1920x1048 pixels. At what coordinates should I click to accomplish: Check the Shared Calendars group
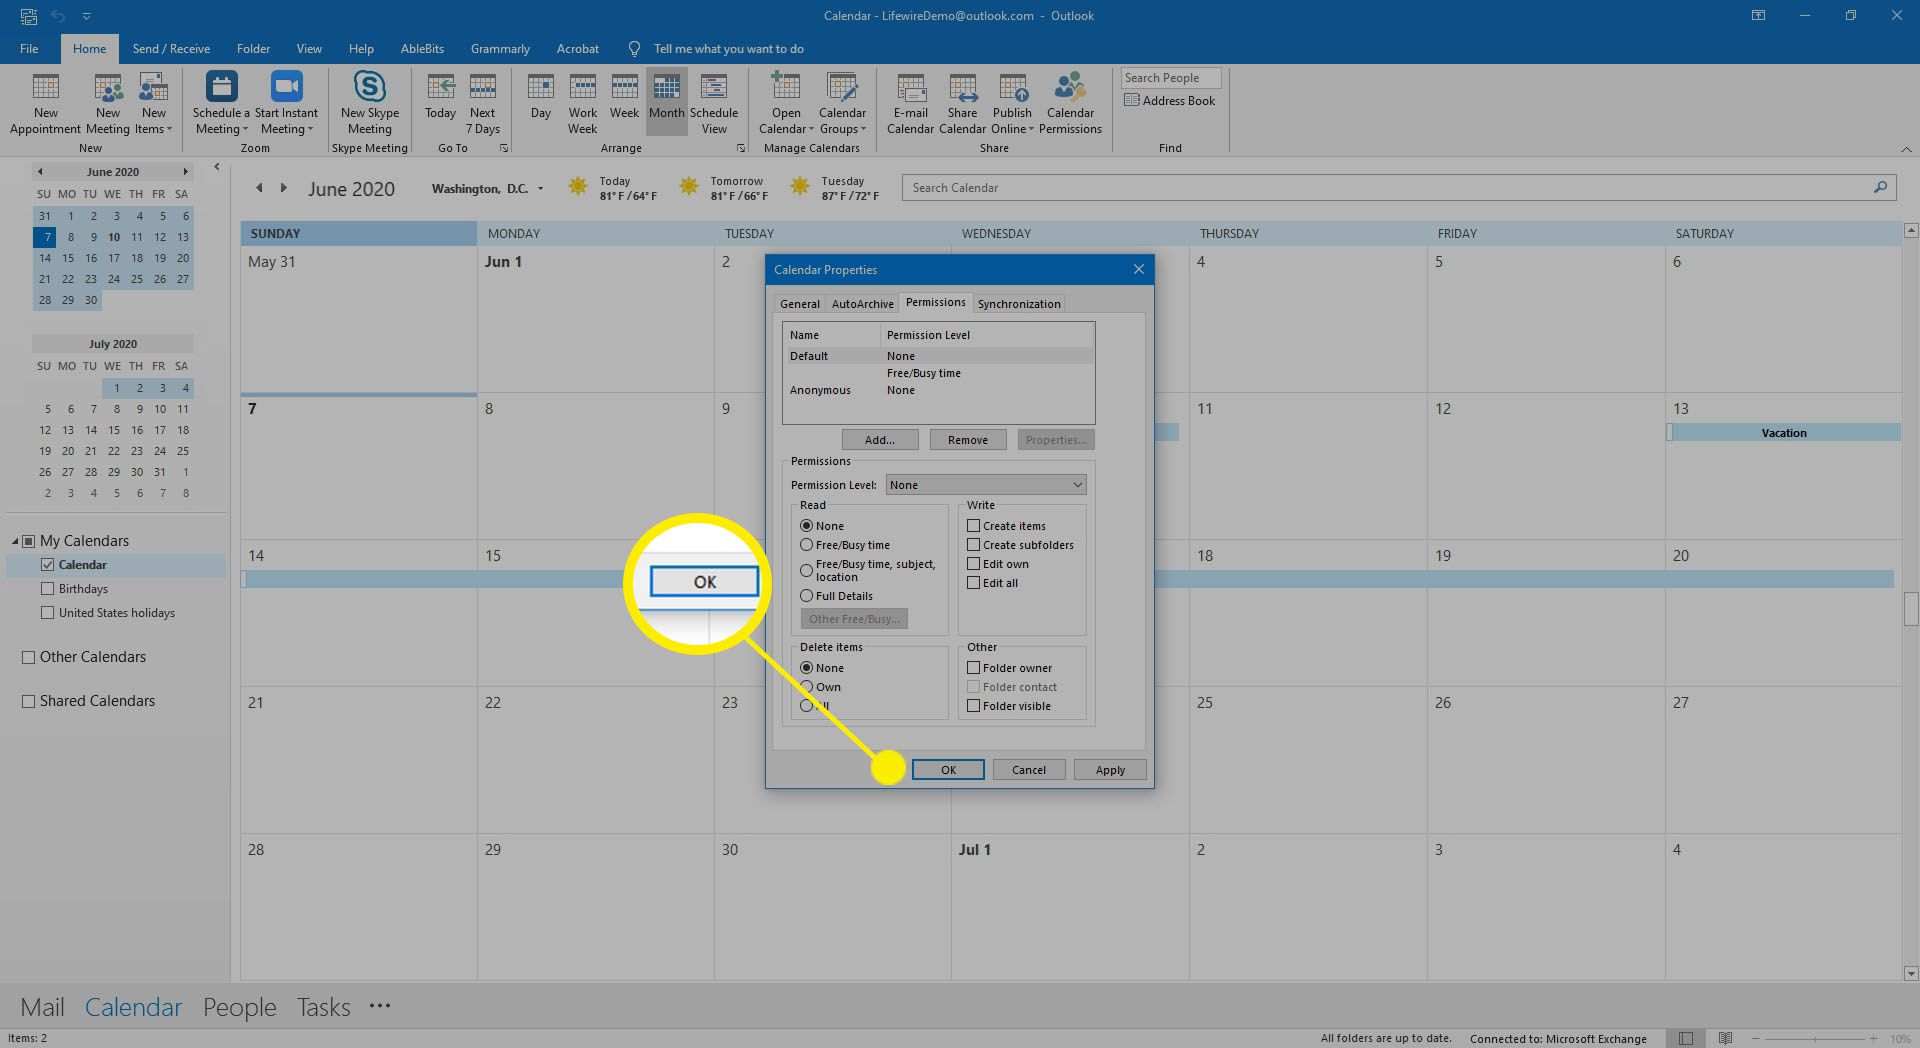click(28, 701)
